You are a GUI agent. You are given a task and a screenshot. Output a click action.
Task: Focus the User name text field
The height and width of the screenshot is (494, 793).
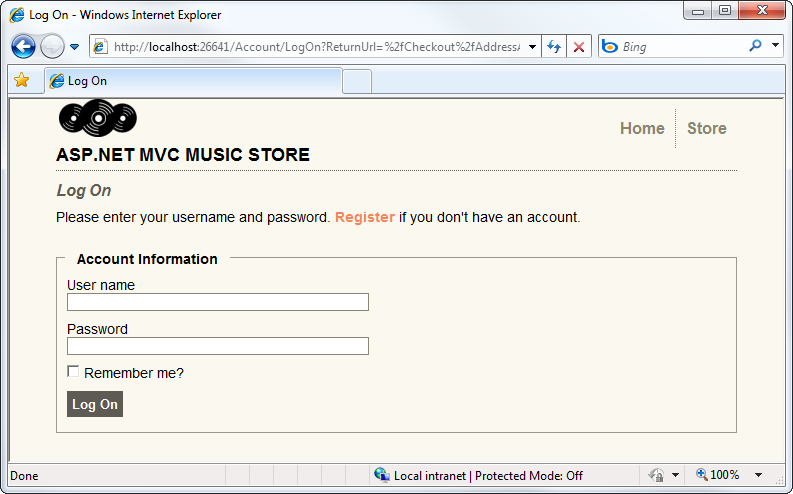point(217,302)
